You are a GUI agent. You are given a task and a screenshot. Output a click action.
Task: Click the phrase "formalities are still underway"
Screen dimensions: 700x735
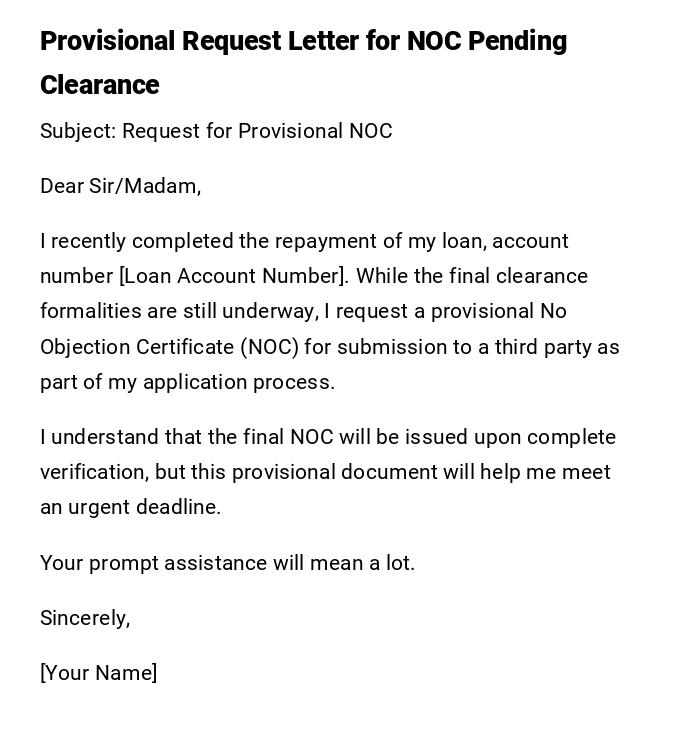[178, 311]
